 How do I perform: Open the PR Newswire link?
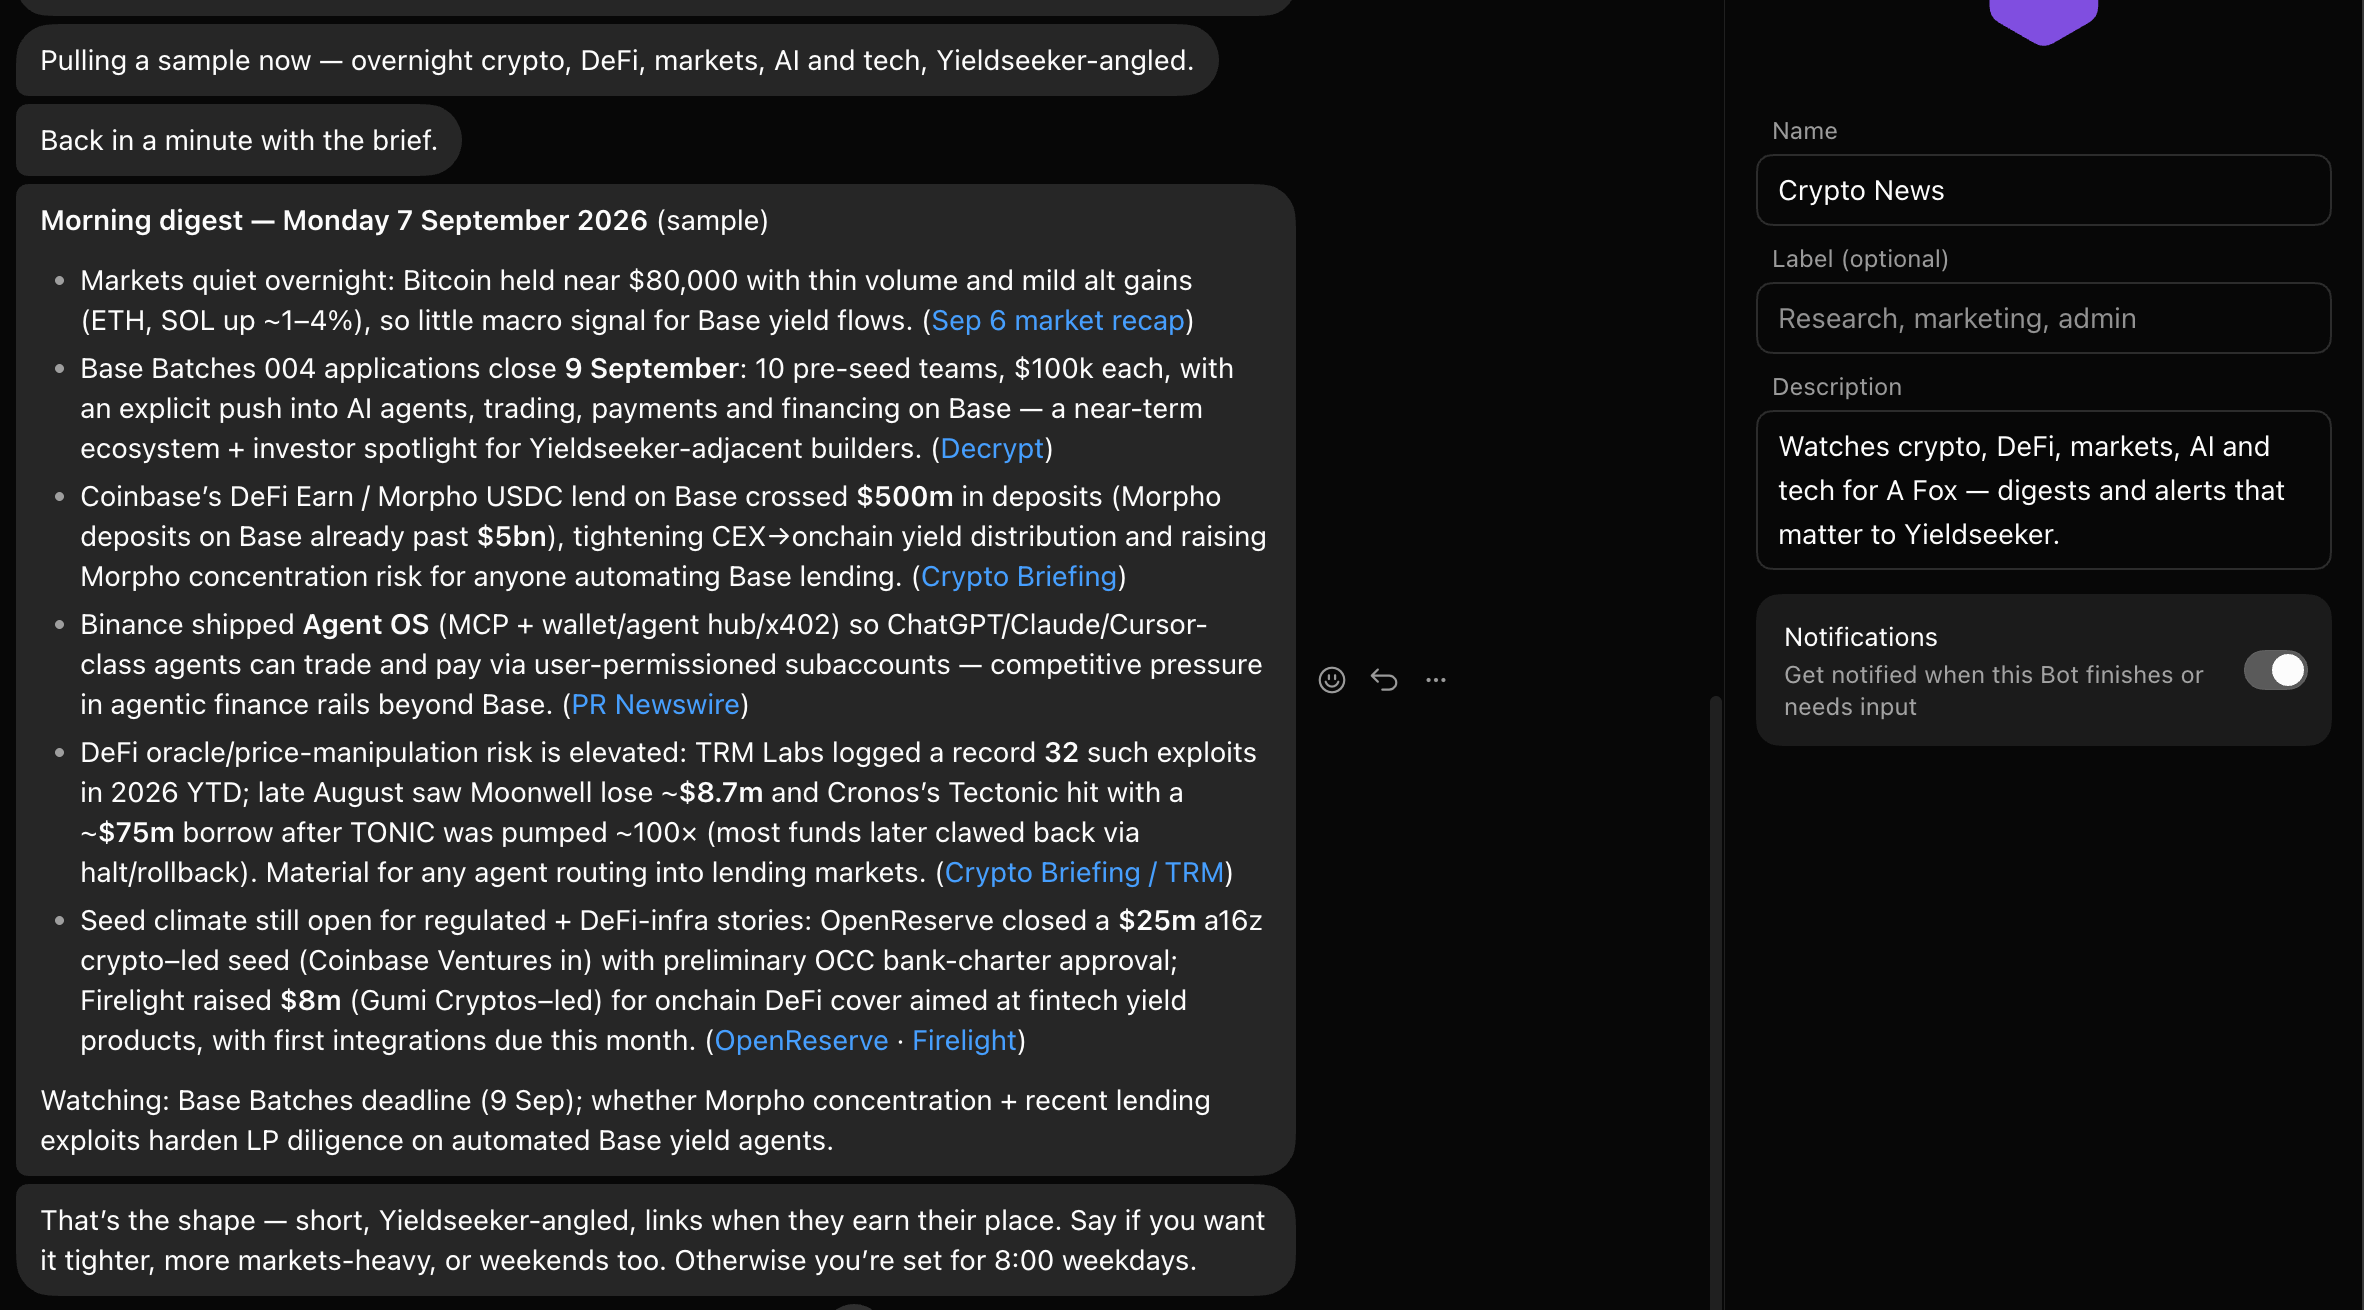tap(655, 704)
